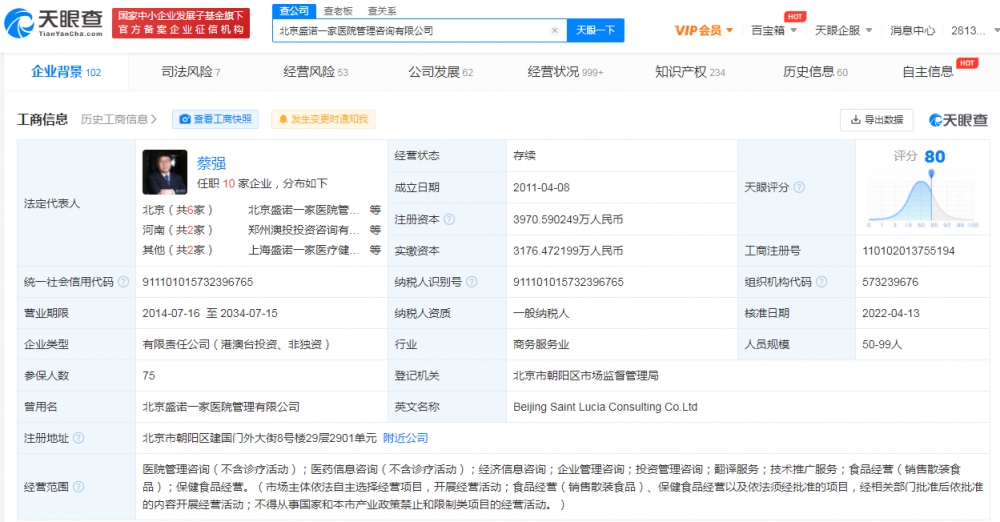
Task: Open the 郑州澳投投资咨询有... company link
Action: [304, 230]
